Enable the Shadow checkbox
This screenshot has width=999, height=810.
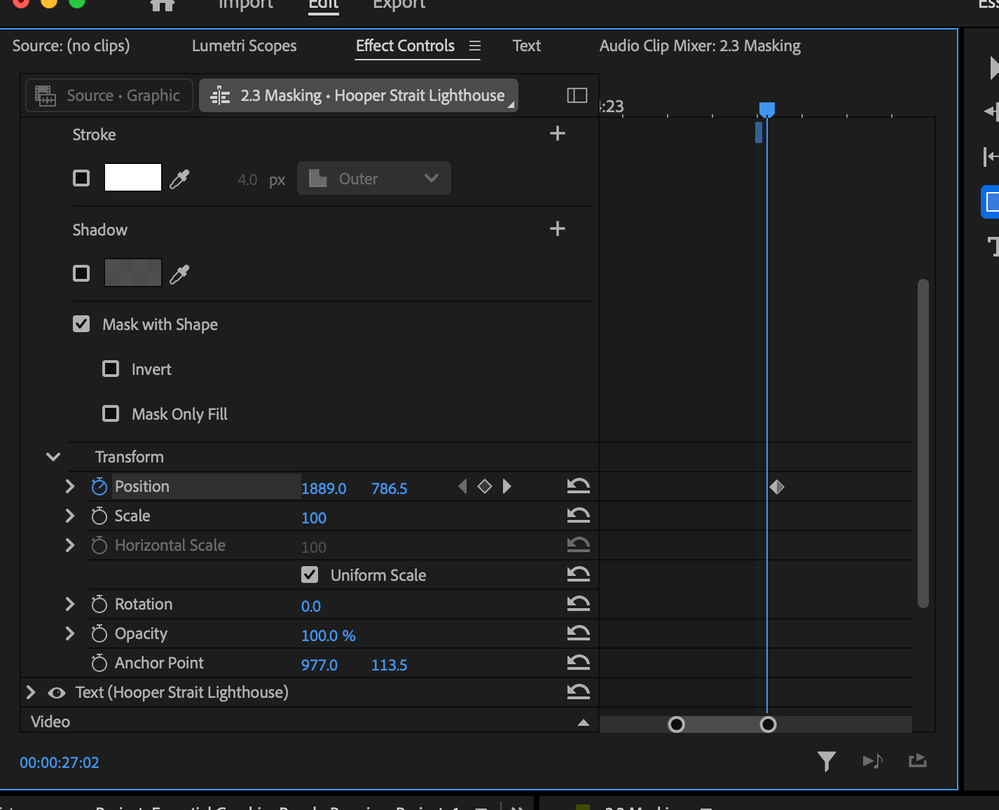point(81,273)
